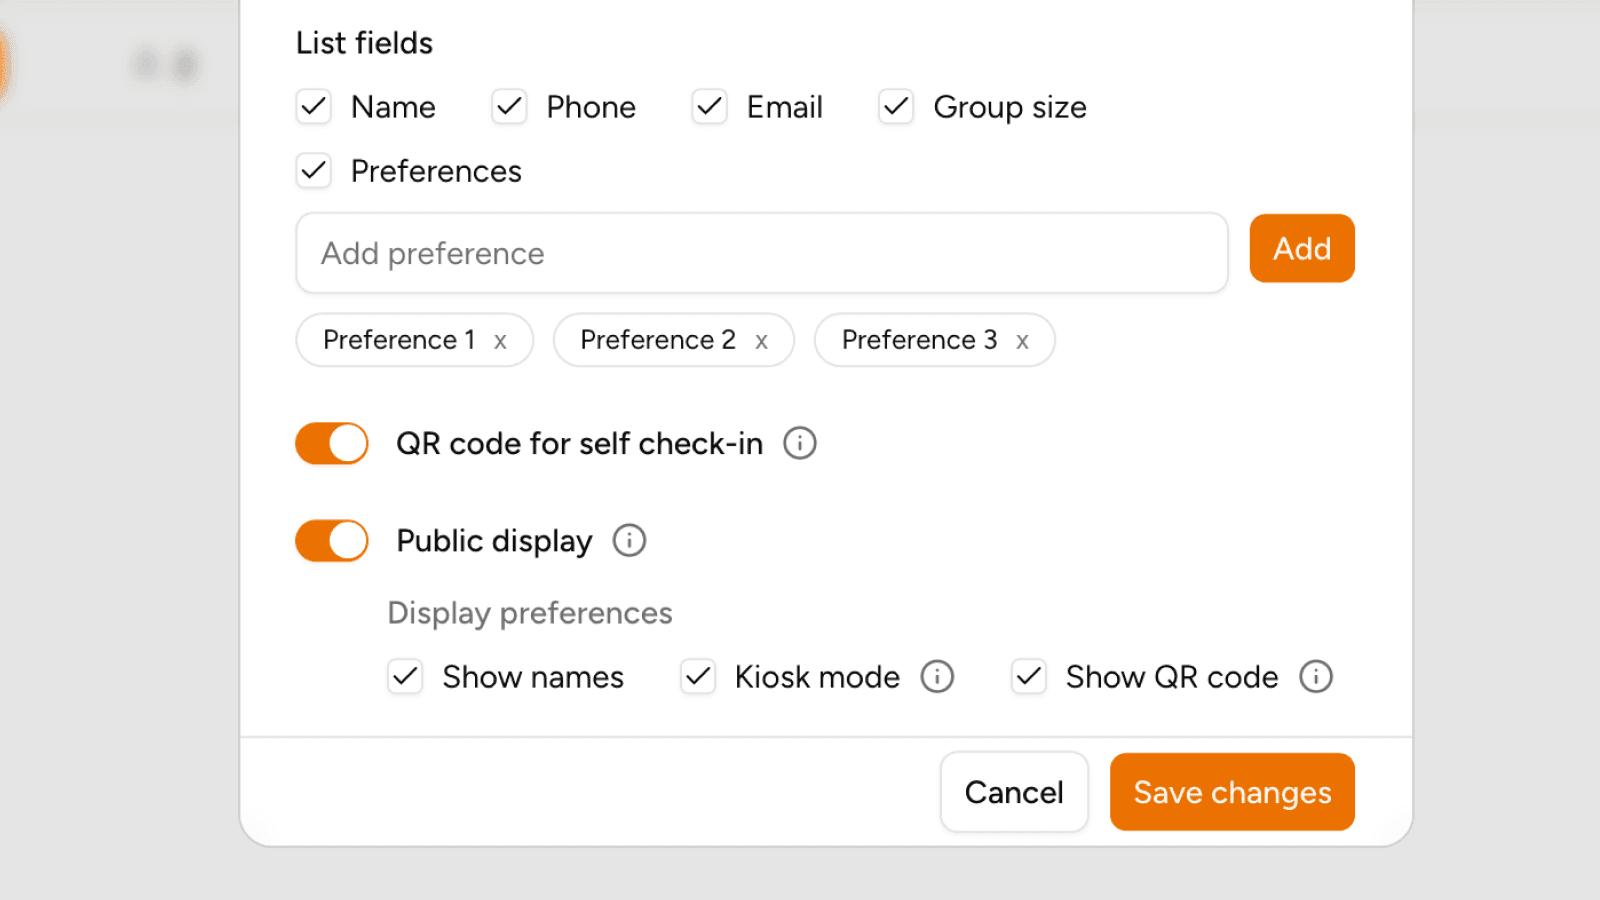The height and width of the screenshot is (900, 1600).
Task: Remove Preference 1 tag with its x
Action: (x=500, y=342)
